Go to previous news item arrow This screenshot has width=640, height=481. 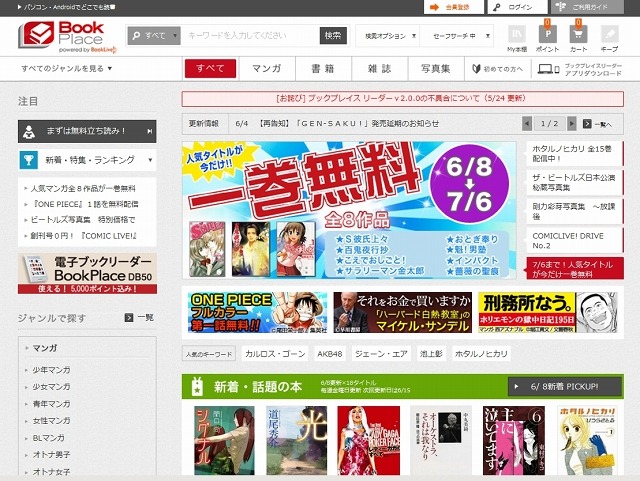pos(527,123)
